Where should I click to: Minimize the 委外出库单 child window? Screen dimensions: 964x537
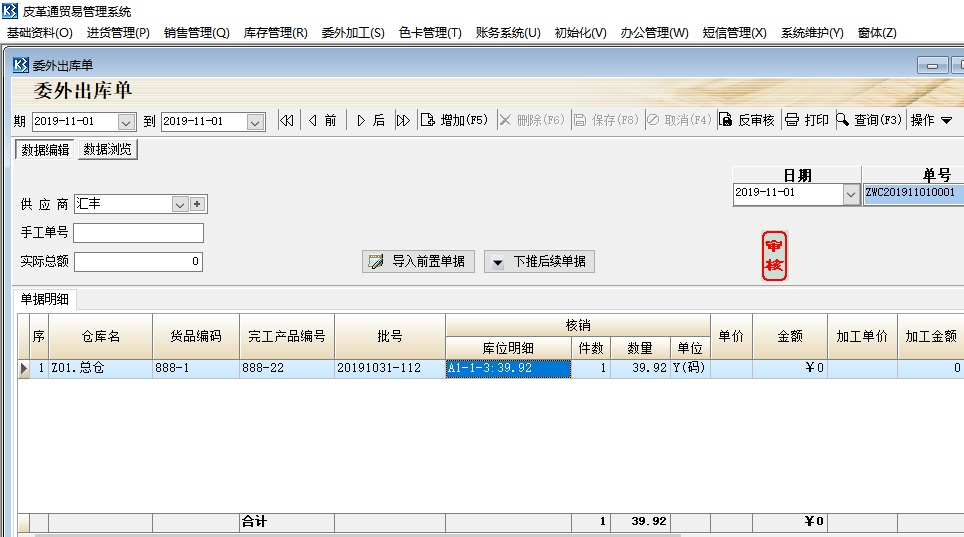(x=933, y=65)
